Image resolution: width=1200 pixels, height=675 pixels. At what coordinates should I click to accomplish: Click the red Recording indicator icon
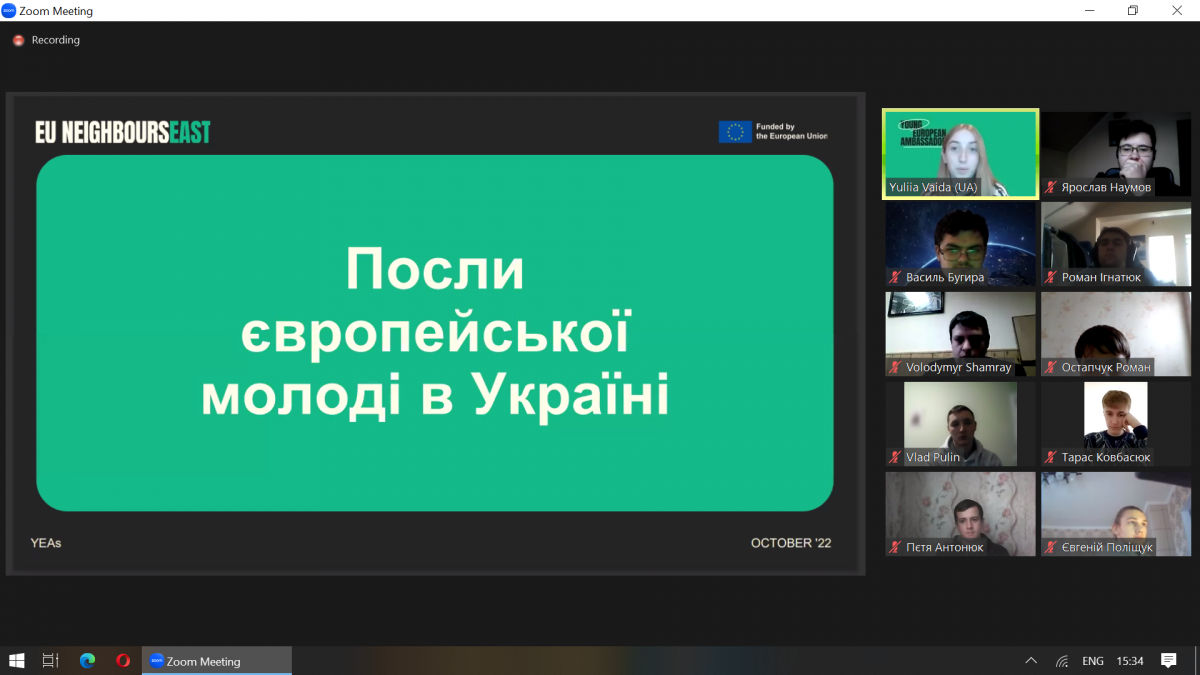pyautogui.click(x=18, y=40)
